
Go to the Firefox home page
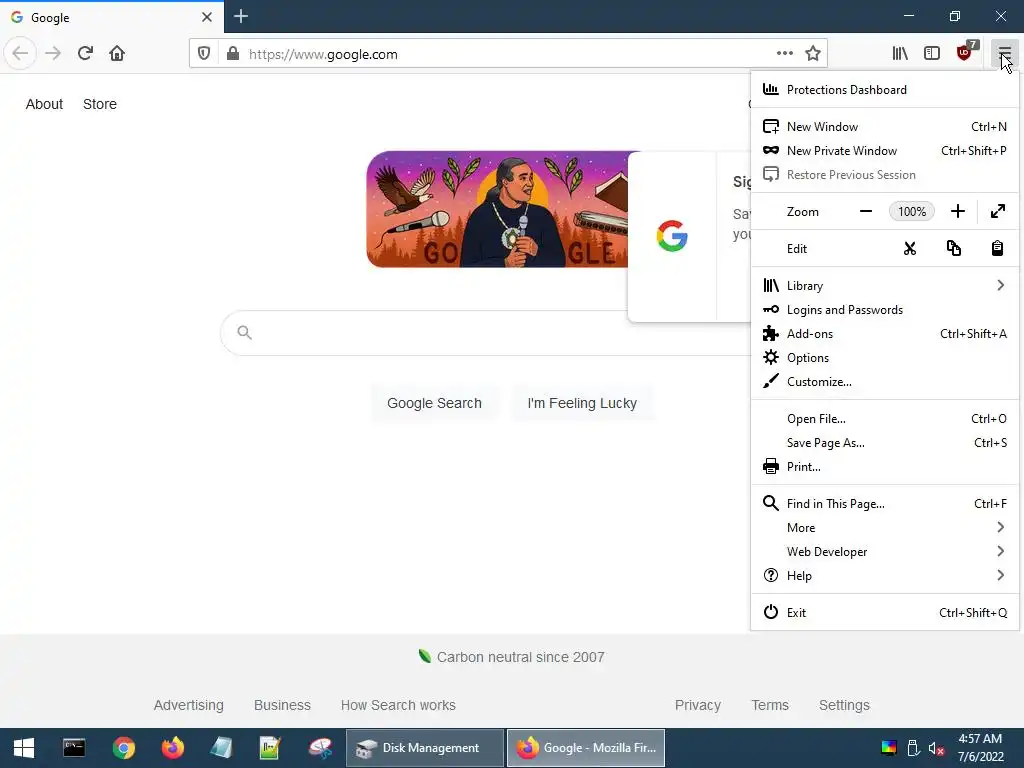pos(117,54)
